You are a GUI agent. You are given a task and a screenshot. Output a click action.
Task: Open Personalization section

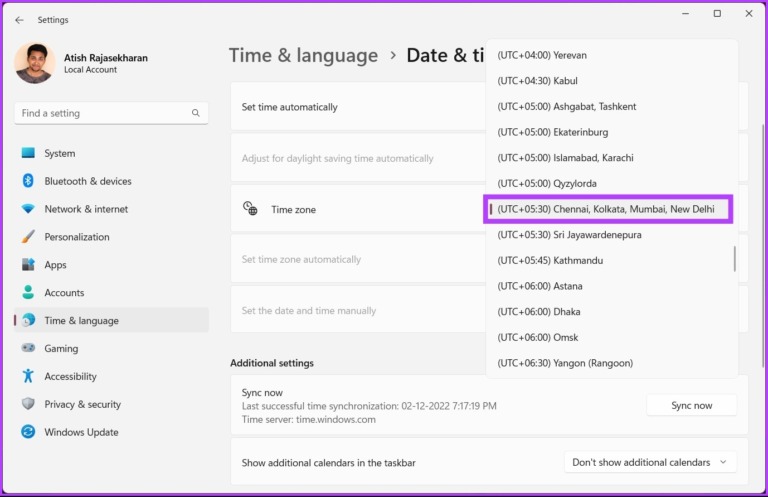coord(111,237)
